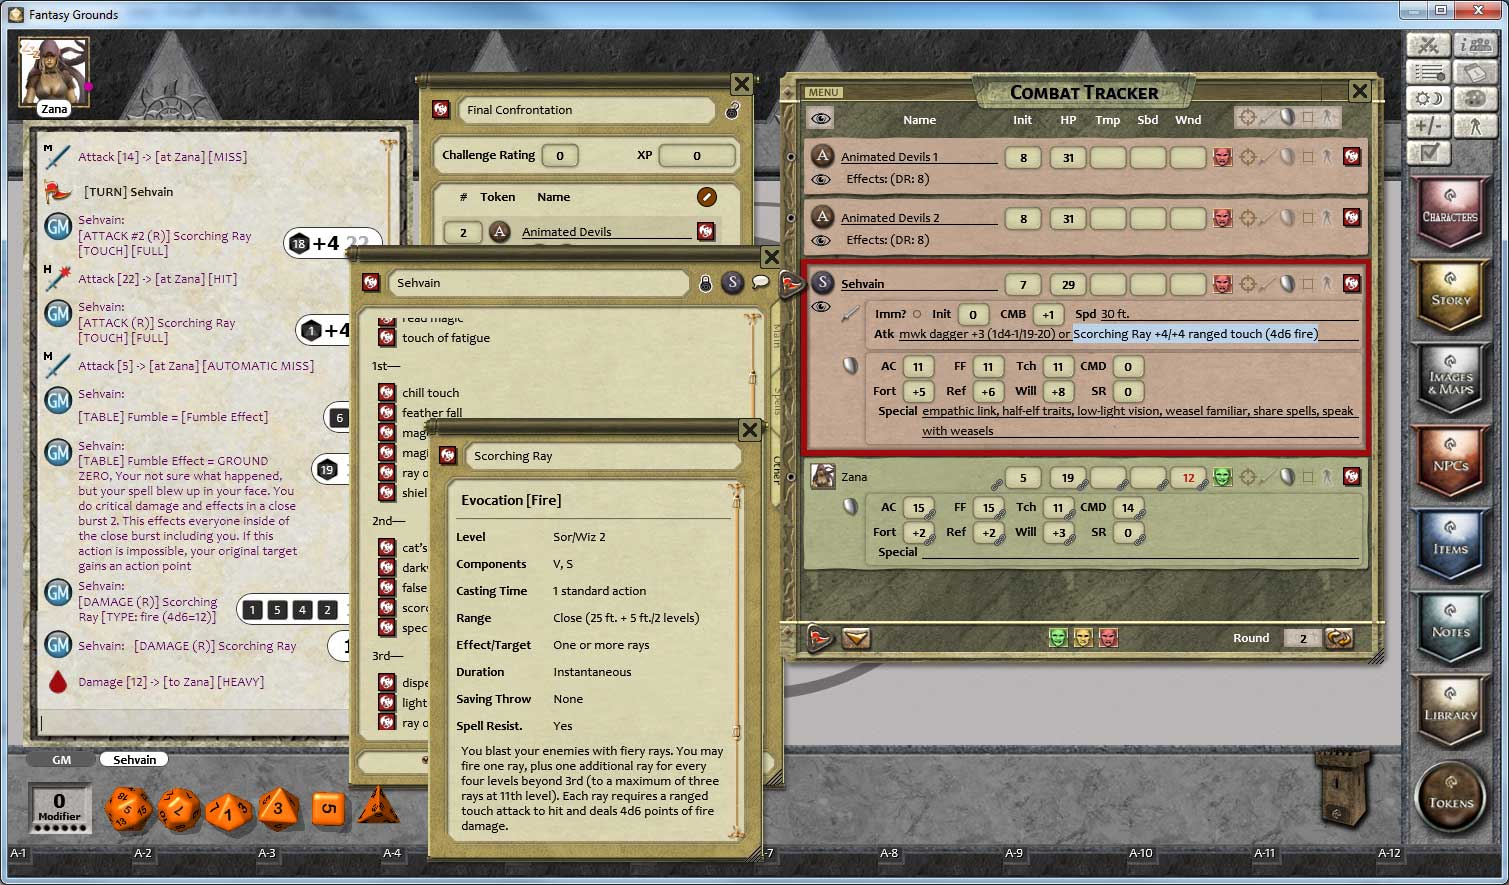Toggle the visibility eye for Animated Devils 1
Viewport: 1509px width, 885px height.
click(x=822, y=179)
